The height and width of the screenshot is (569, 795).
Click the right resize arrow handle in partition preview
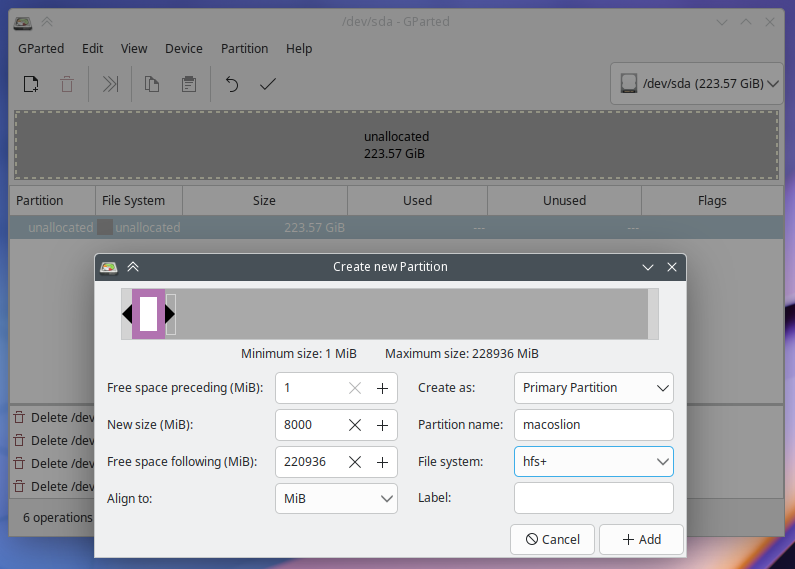point(170,314)
